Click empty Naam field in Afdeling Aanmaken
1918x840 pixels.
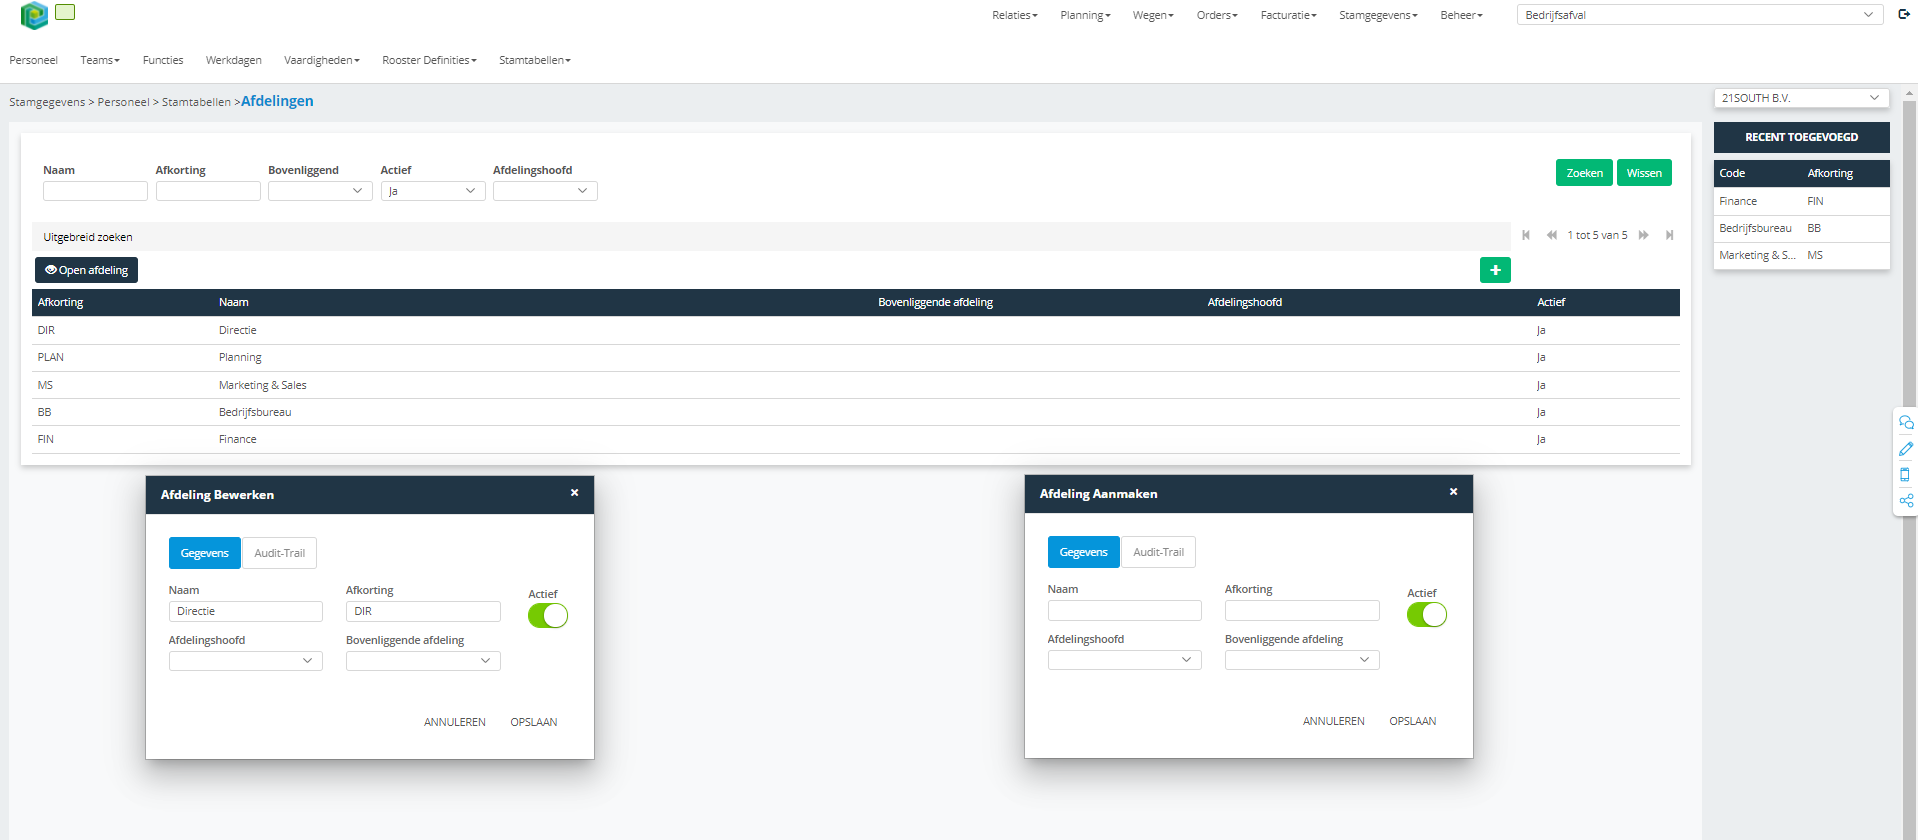tap(1125, 610)
